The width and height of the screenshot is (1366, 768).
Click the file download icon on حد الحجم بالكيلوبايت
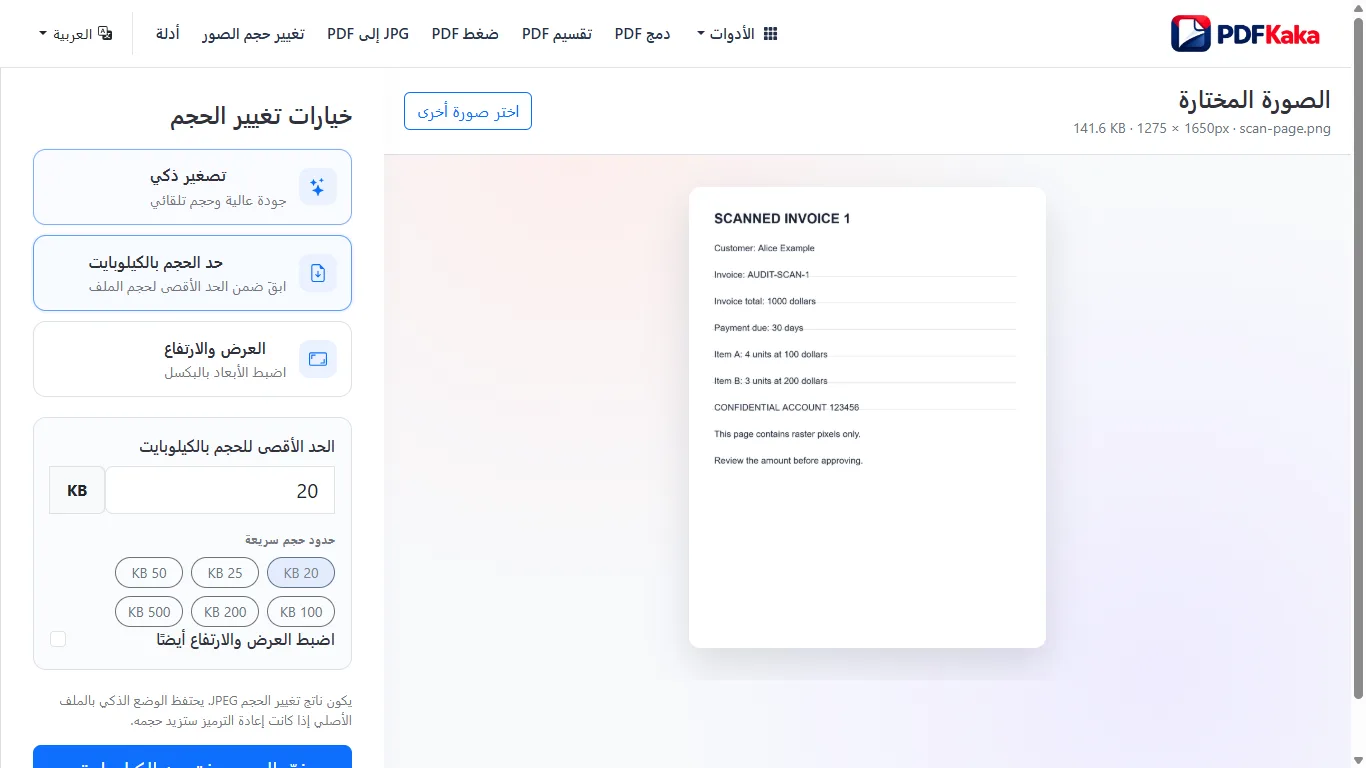click(318, 273)
